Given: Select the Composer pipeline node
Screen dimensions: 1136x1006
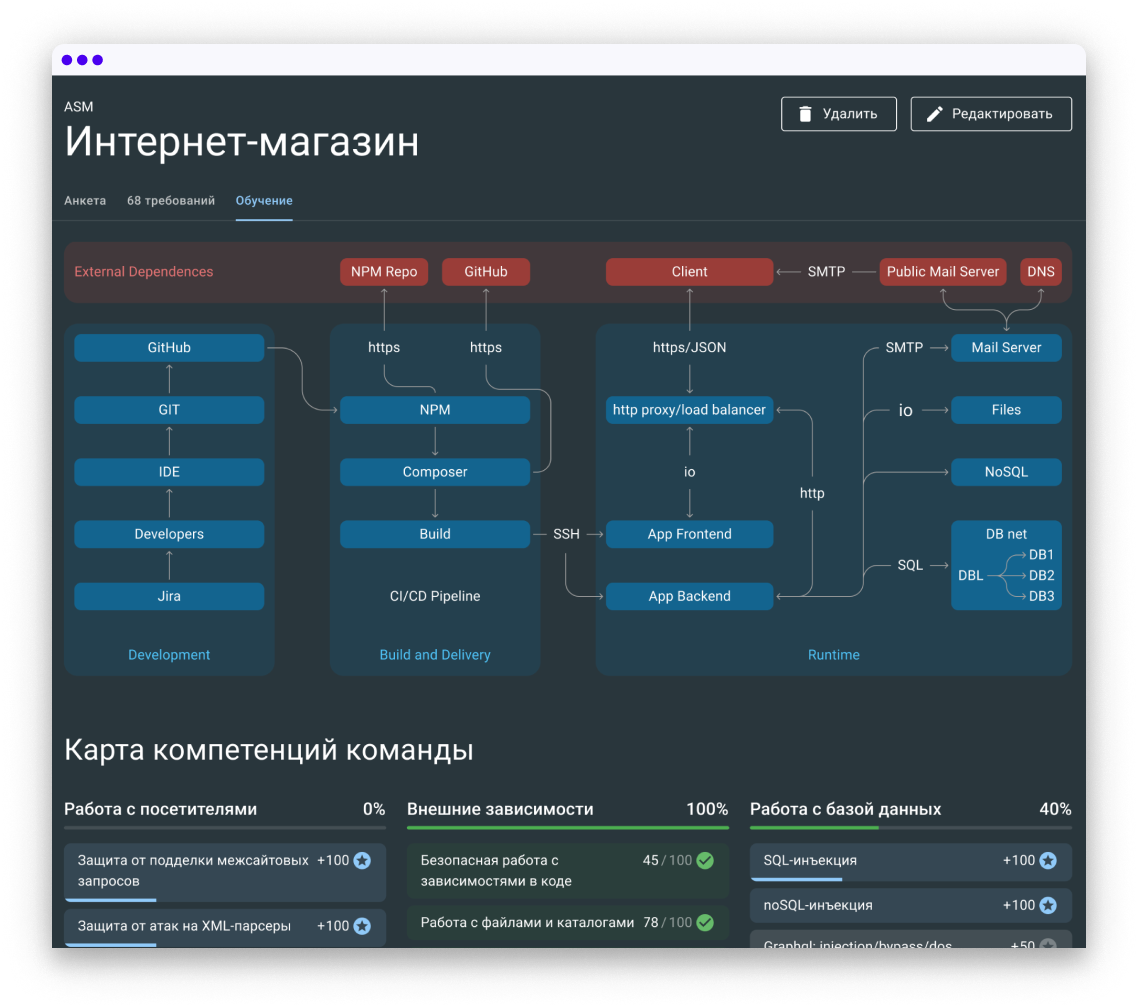Looking at the screenshot, I should pos(435,472).
